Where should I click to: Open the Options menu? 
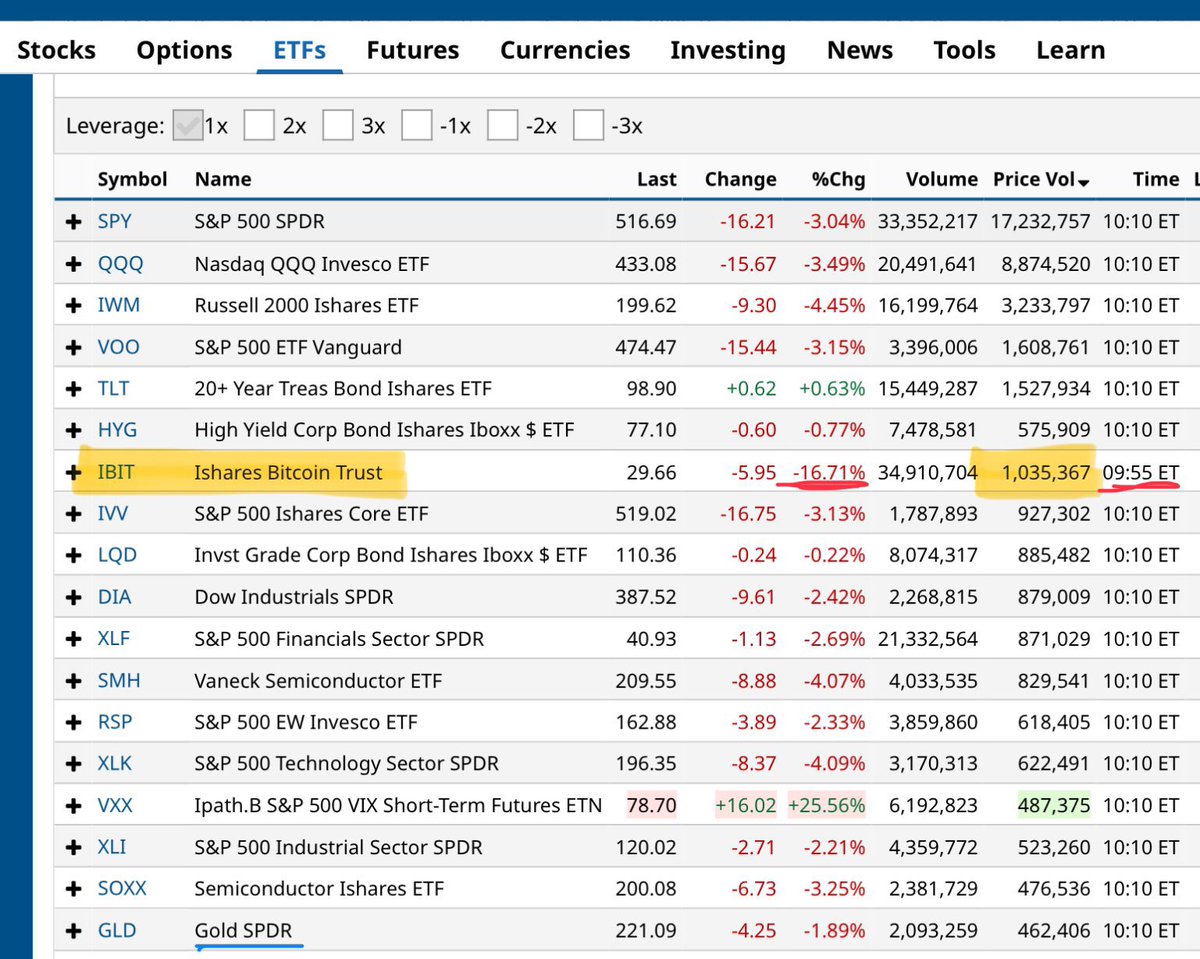184,50
